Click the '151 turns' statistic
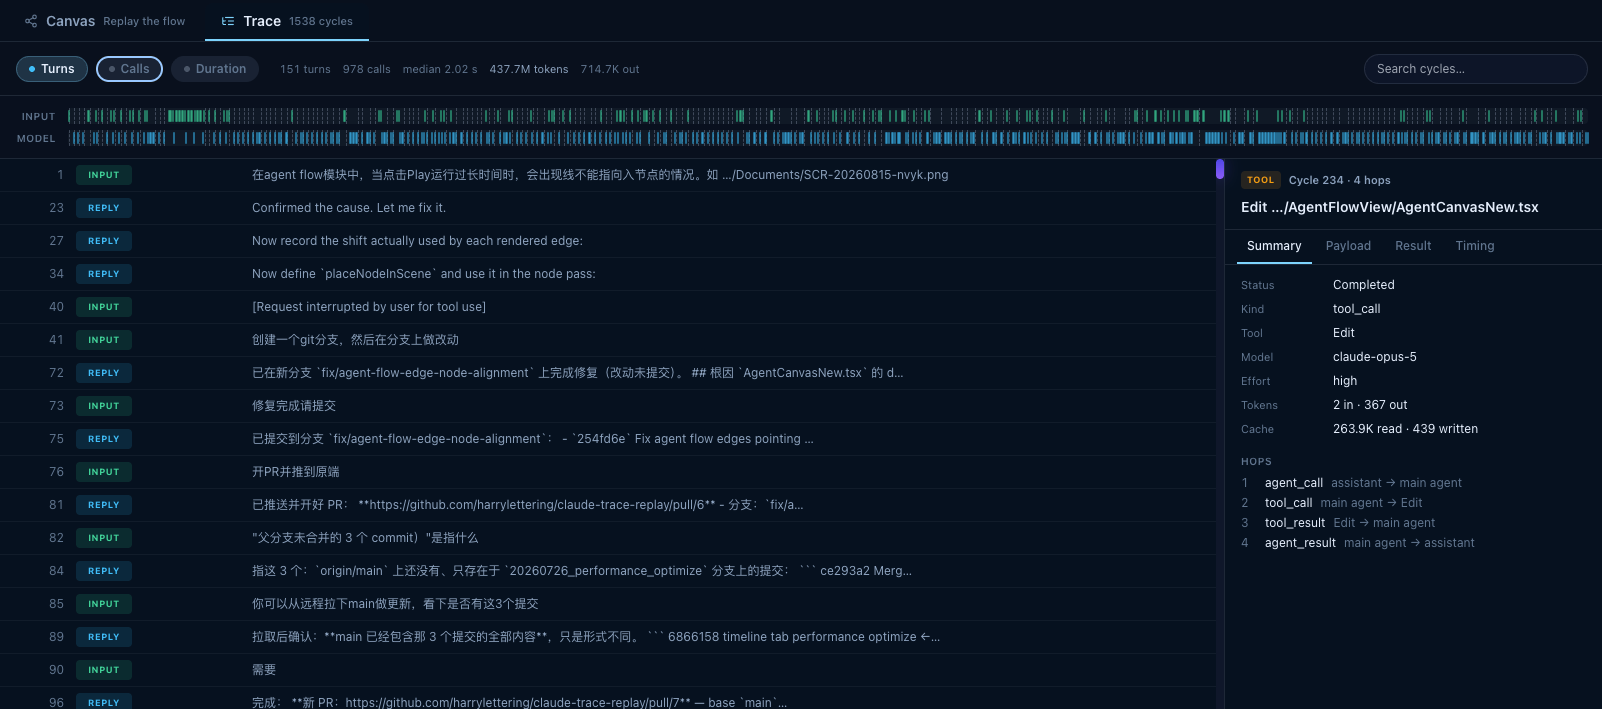This screenshot has height=709, width=1602. tap(305, 69)
